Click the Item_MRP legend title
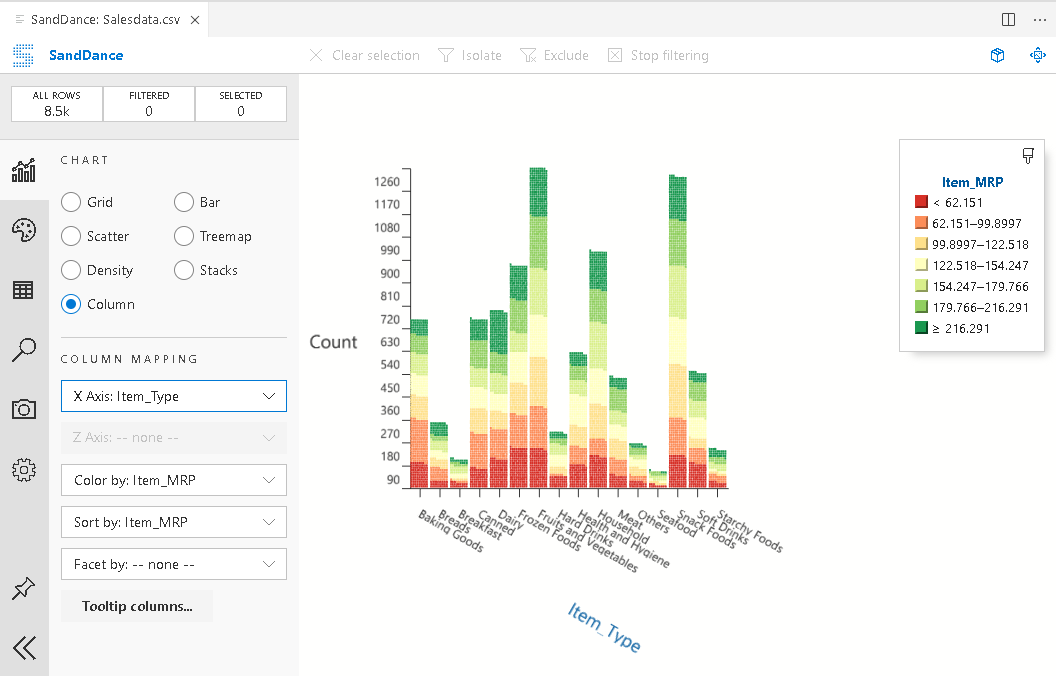This screenshot has height=676, width=1056. (x=972, y=182)
